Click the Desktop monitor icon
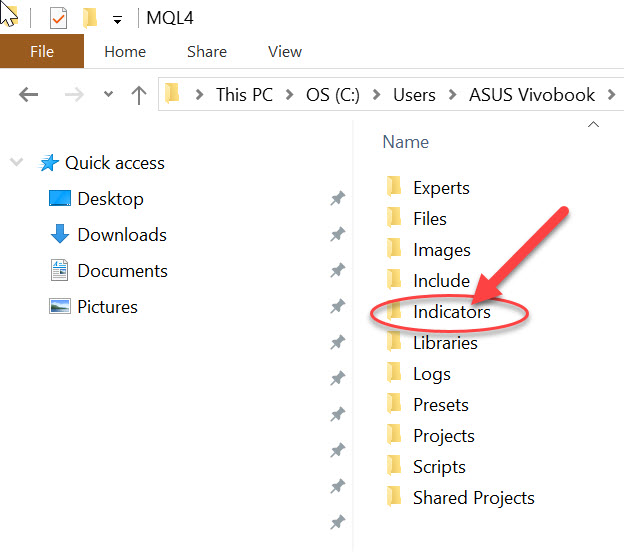The image size is (624, 553). [x=60, y=198]
